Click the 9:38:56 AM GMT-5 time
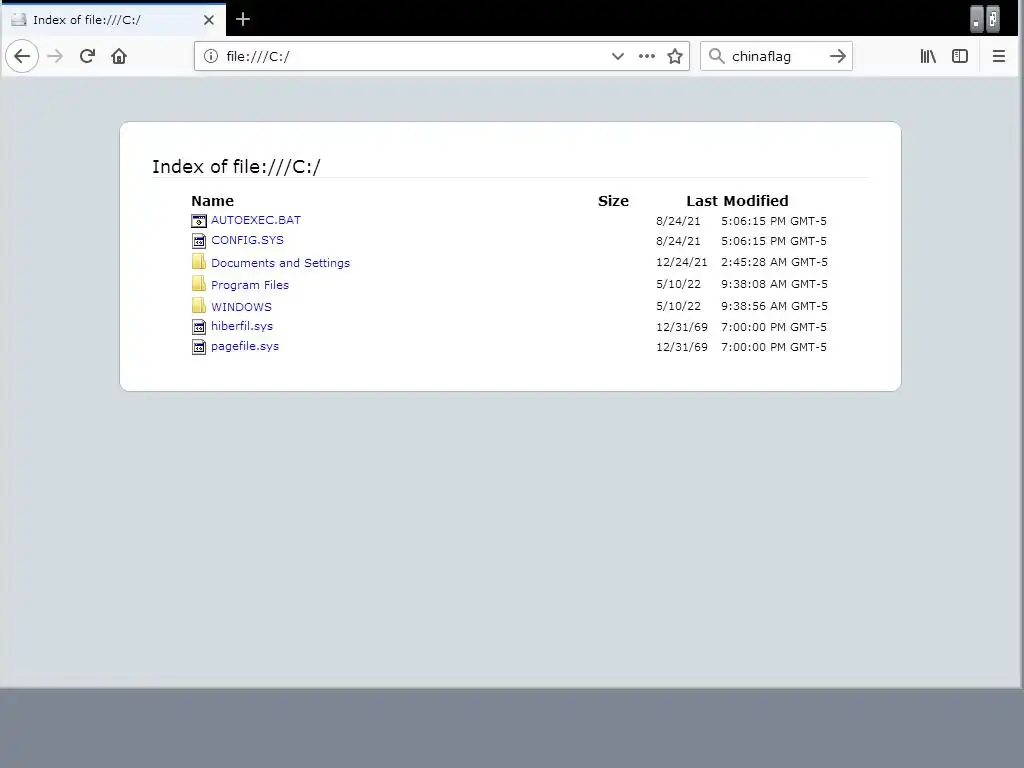Image resolution: width=1024 pixels, height=768 pixels. [774, 306]
